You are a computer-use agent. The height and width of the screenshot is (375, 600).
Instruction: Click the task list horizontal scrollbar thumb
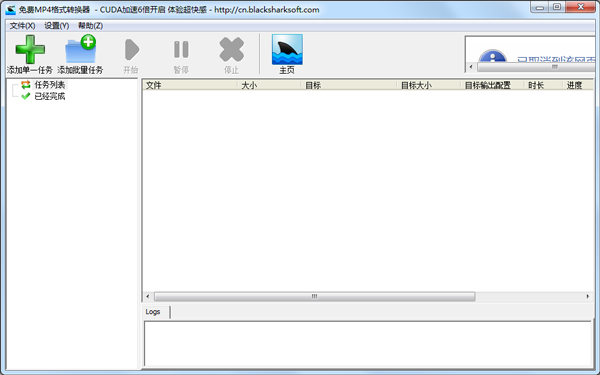coord(315,297)
